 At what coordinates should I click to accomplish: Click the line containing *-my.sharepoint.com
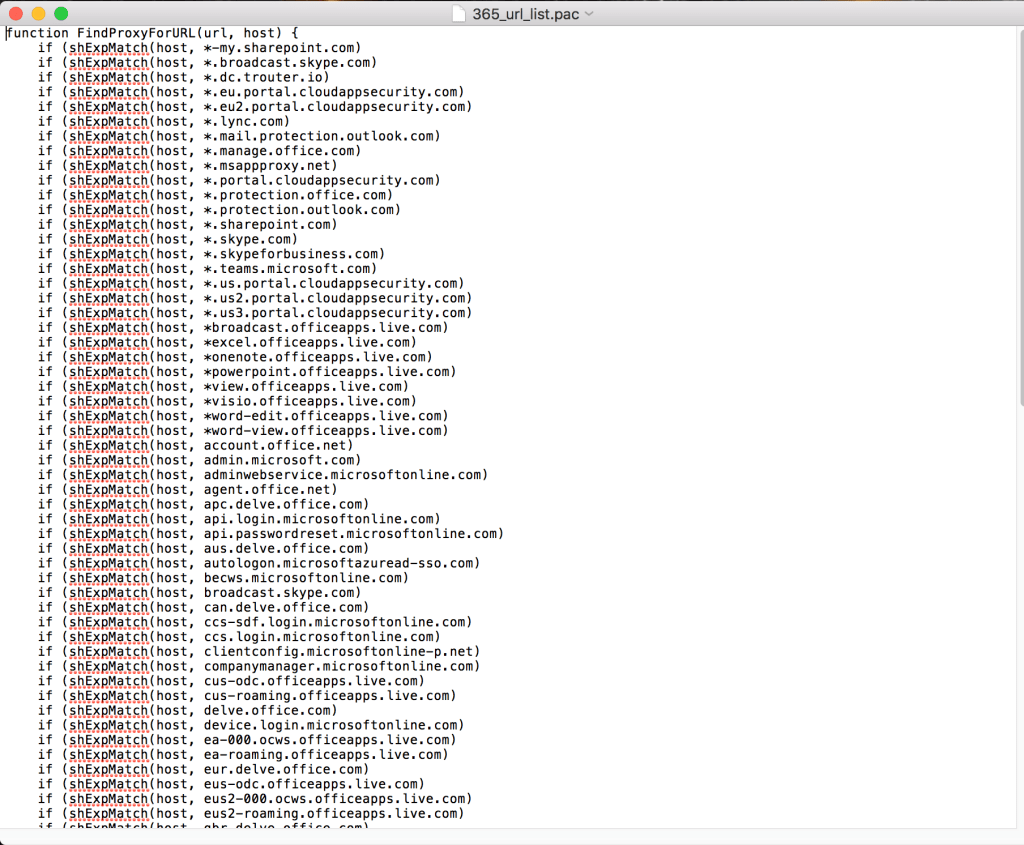pos(200,47)
